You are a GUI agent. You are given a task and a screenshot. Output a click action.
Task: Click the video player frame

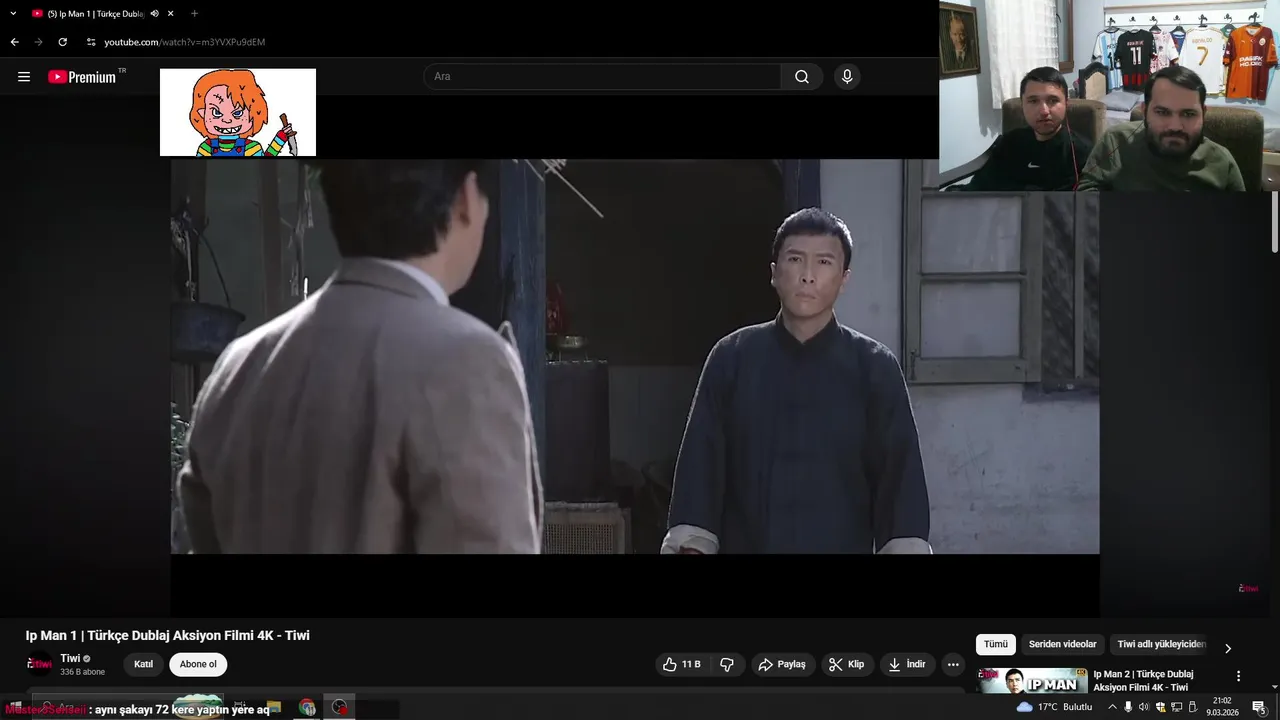point(635,357)
